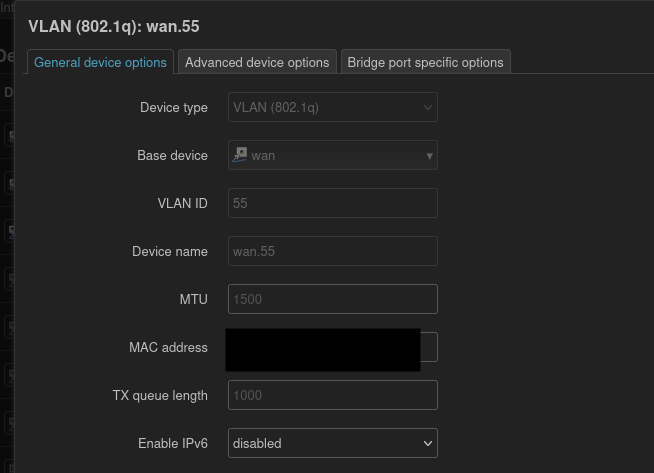Click the visible edge of MAC address field

pyautogui.click(x=429, y=347)
